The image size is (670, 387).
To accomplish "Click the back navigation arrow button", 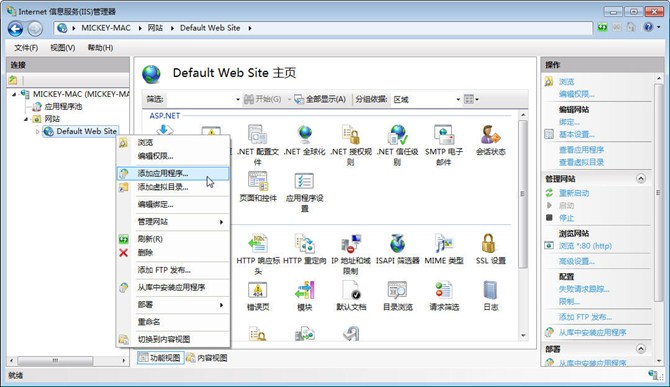I will point(15,29).
